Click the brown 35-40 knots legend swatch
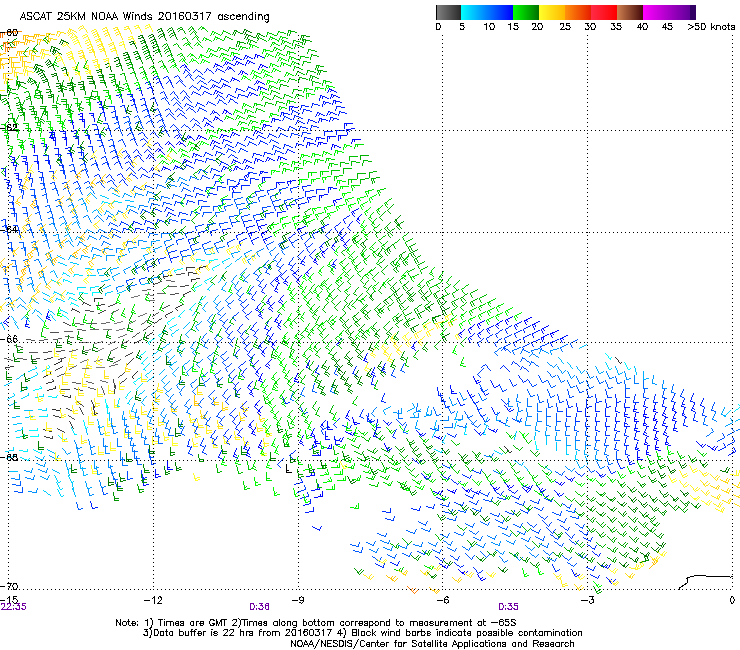The height and width of the screenshot is (650, 740). [x=630, y=12]
